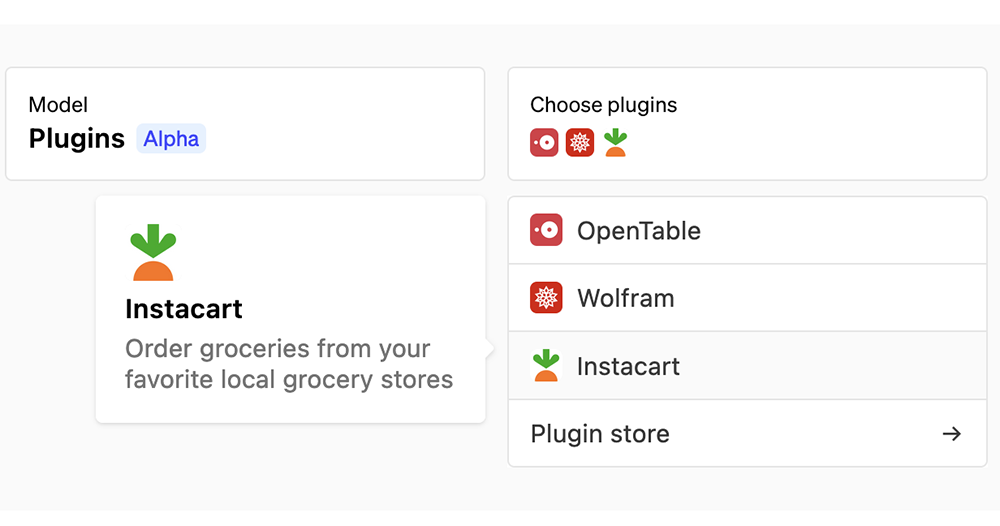Click the large Instacart carrot logo in tooltip
The width and height of the screenshot is (1000, 526).
click(153, 252)
